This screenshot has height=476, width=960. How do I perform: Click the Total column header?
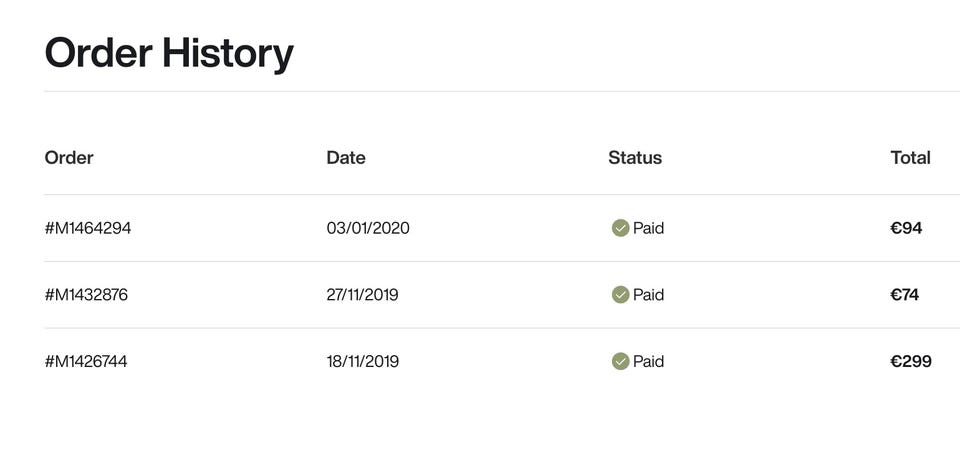point(910,157)
